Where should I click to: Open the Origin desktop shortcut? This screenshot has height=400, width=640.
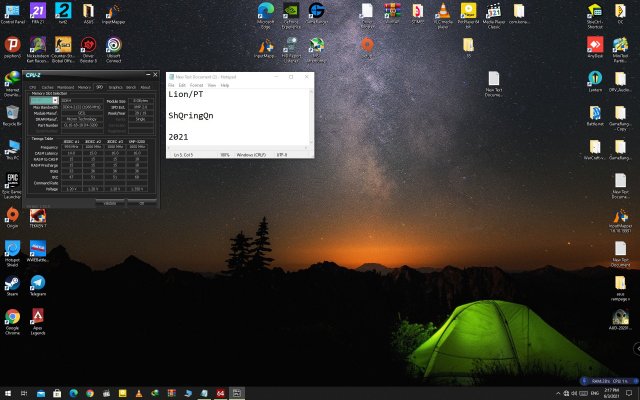coord(13,214)
